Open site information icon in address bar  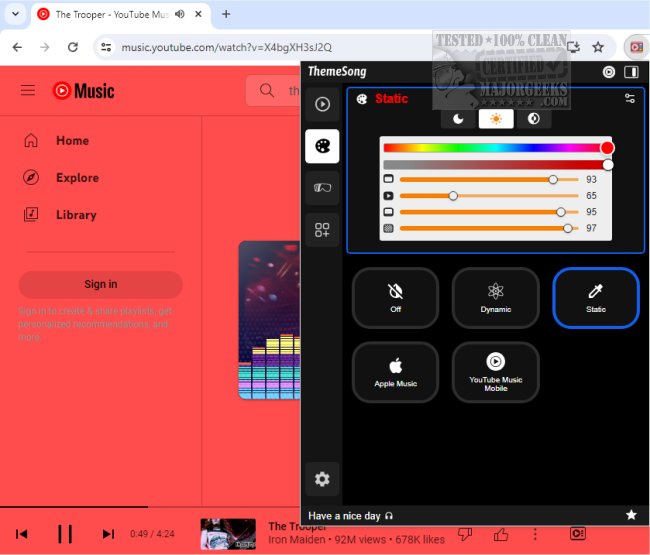point(106,47)
